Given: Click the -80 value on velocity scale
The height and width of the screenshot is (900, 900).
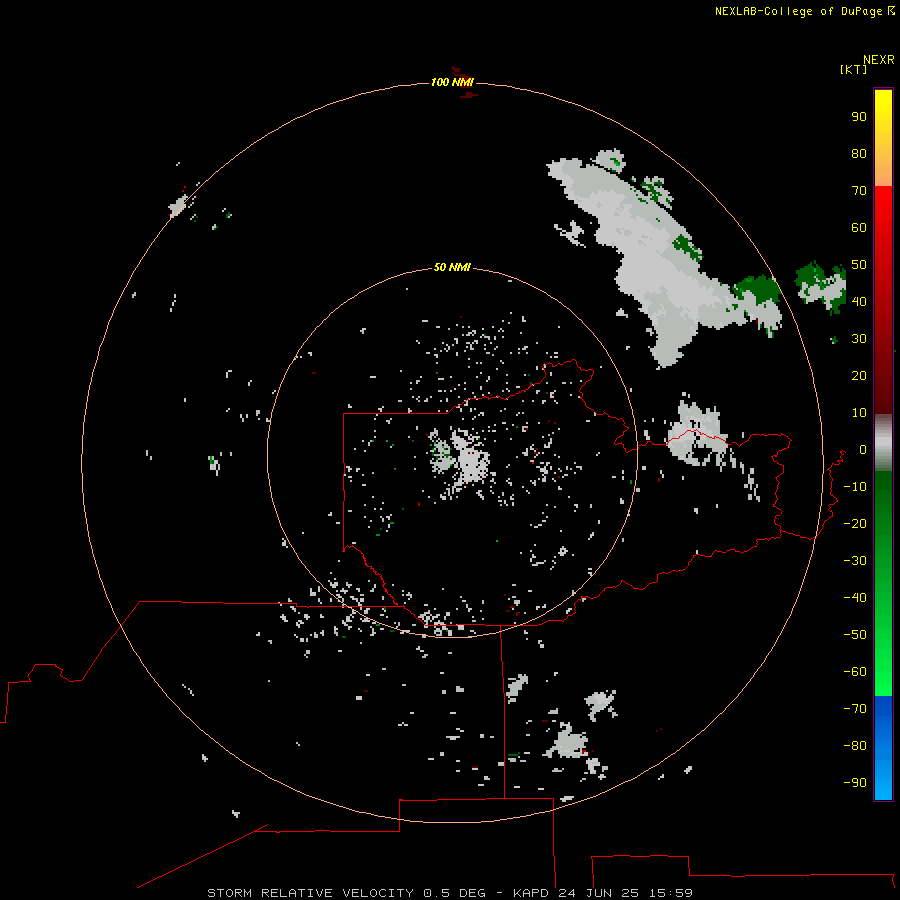Looking at the screenshot, I should (x=855, y=746).
